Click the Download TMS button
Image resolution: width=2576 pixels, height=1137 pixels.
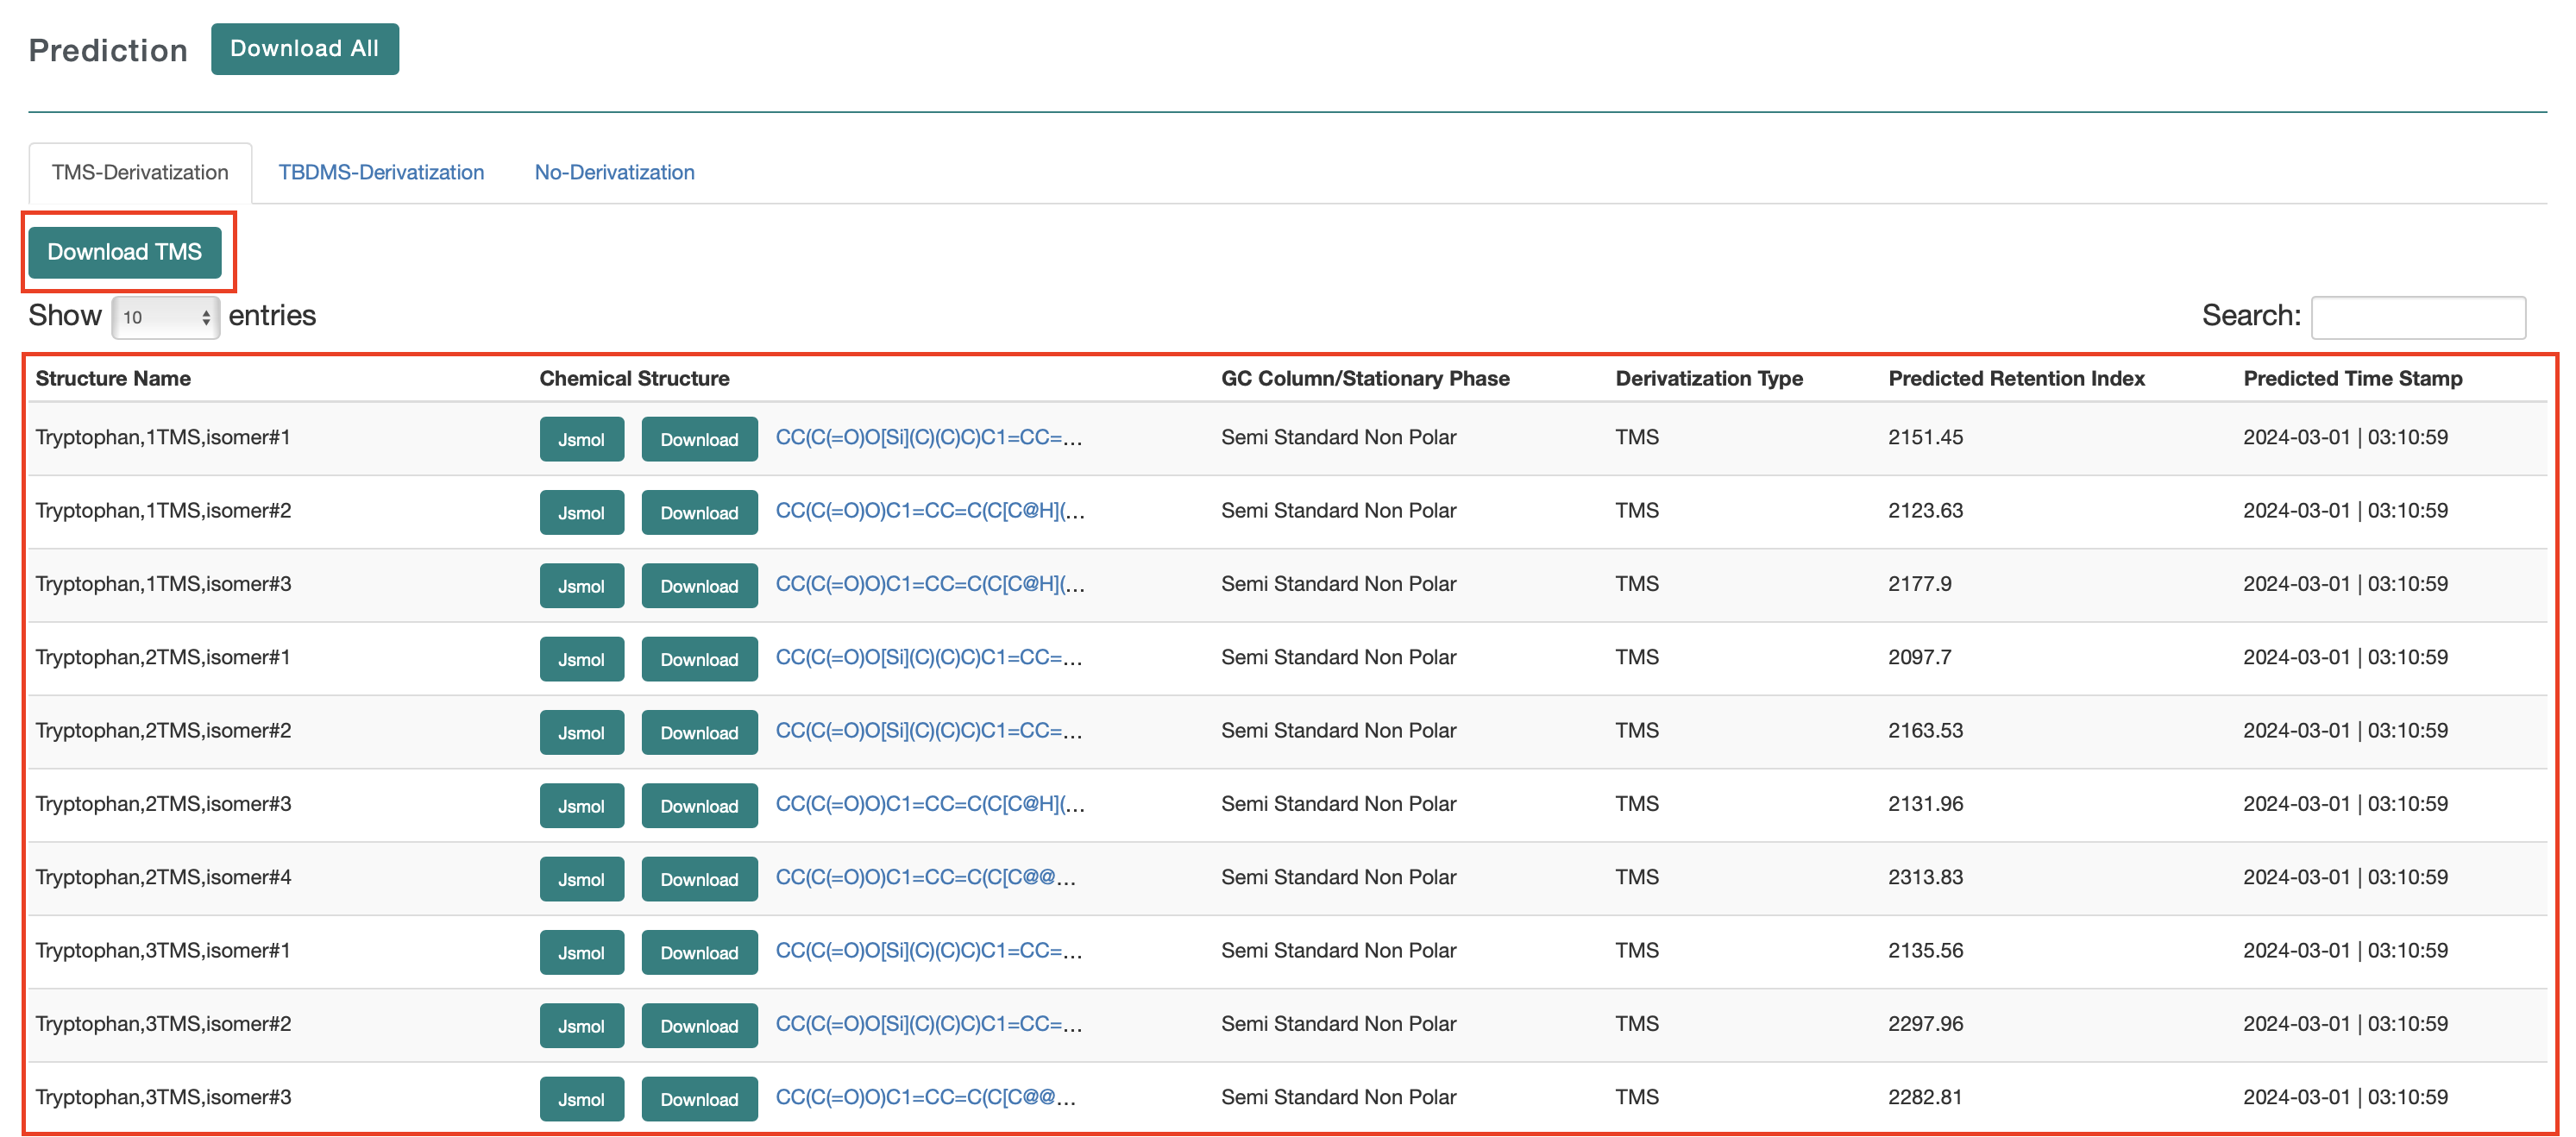[x=125, y=252]
